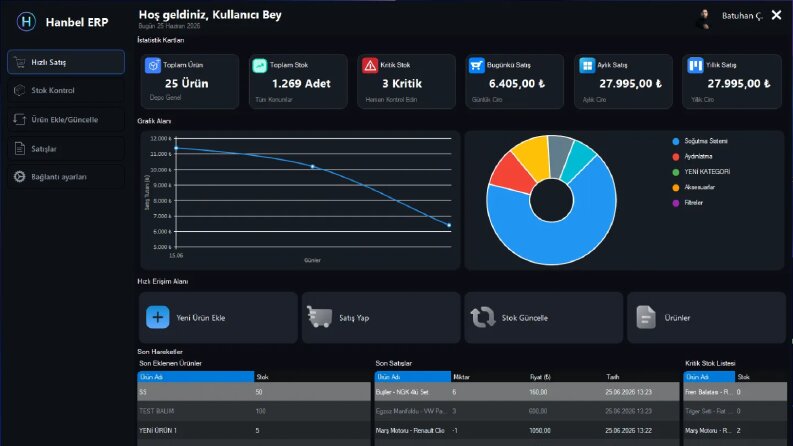This screenshot has height=446, width=793.
Task: Toggle Aydınlatma legend swatch
Action: 676,157
